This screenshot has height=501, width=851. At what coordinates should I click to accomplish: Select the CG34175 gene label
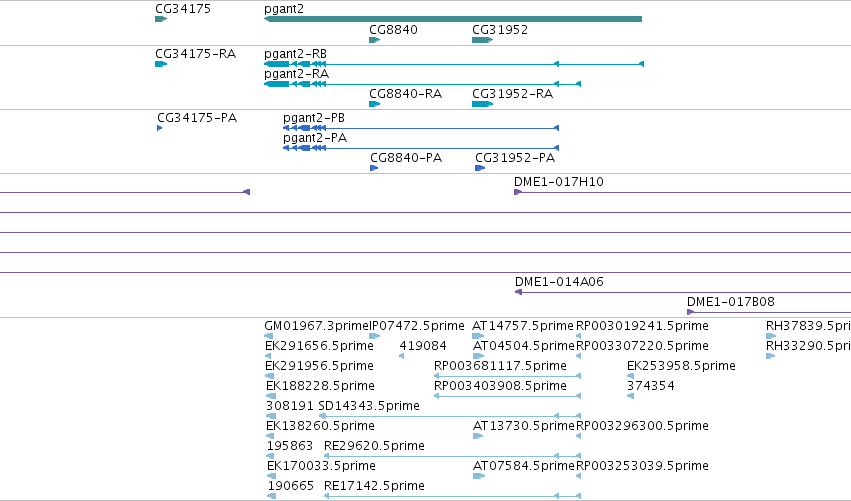[x=183, y=9]
